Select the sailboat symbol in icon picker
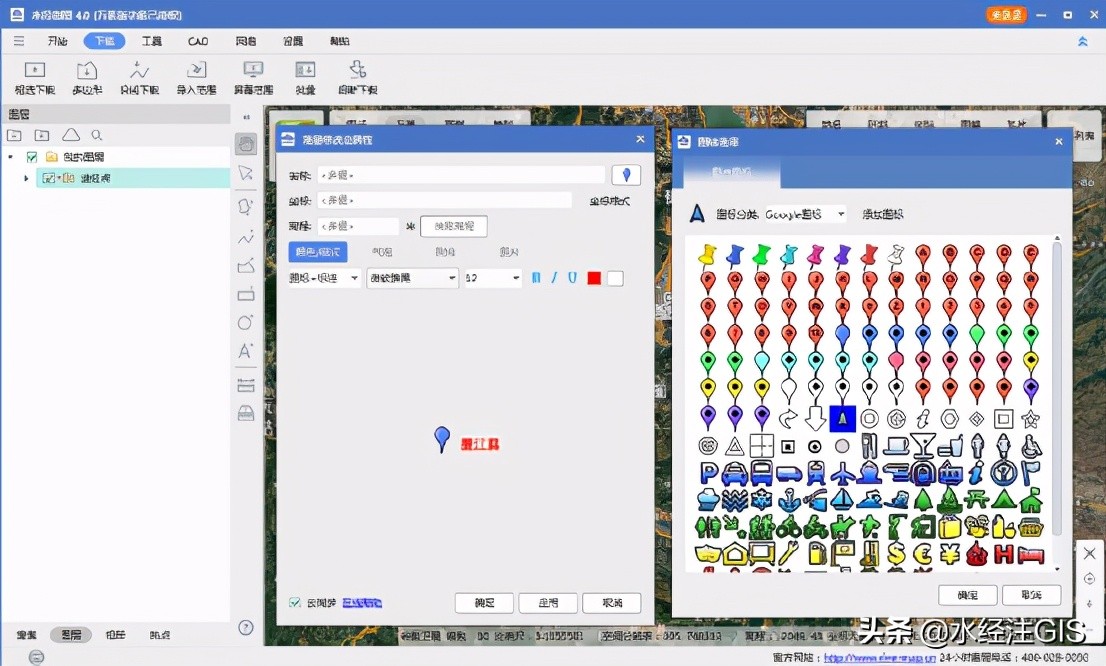Screen dimensions: 1106x666 click(x=842, y=500)
